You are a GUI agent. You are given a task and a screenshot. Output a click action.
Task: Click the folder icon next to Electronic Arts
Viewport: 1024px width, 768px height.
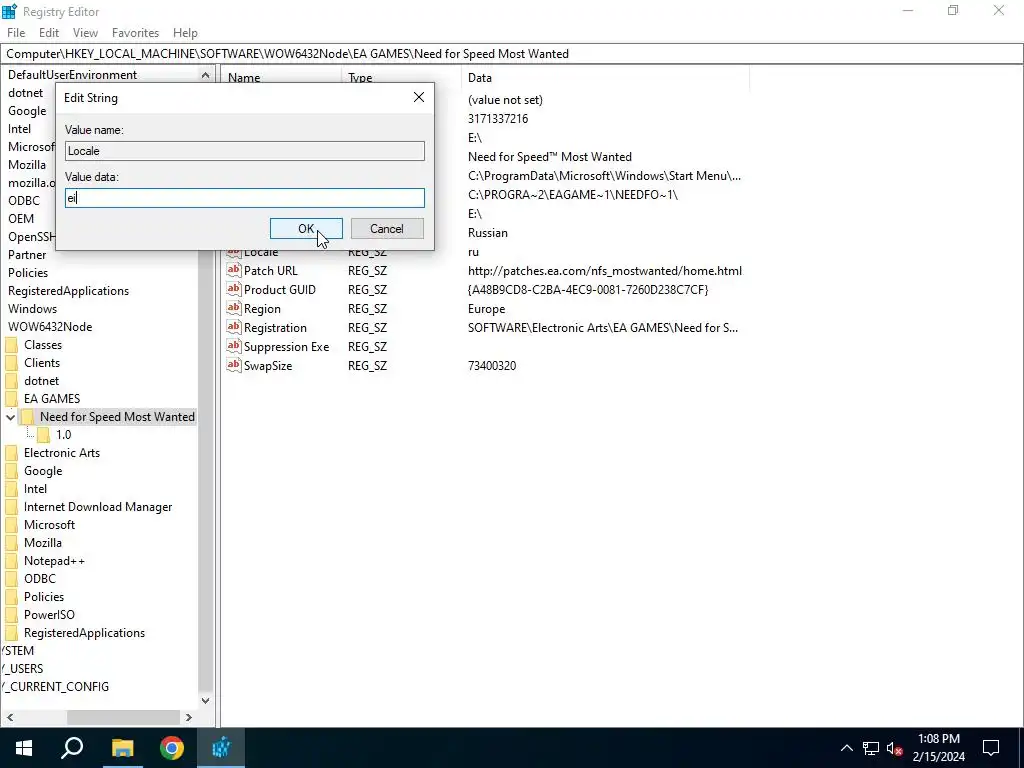coord(11,453)
